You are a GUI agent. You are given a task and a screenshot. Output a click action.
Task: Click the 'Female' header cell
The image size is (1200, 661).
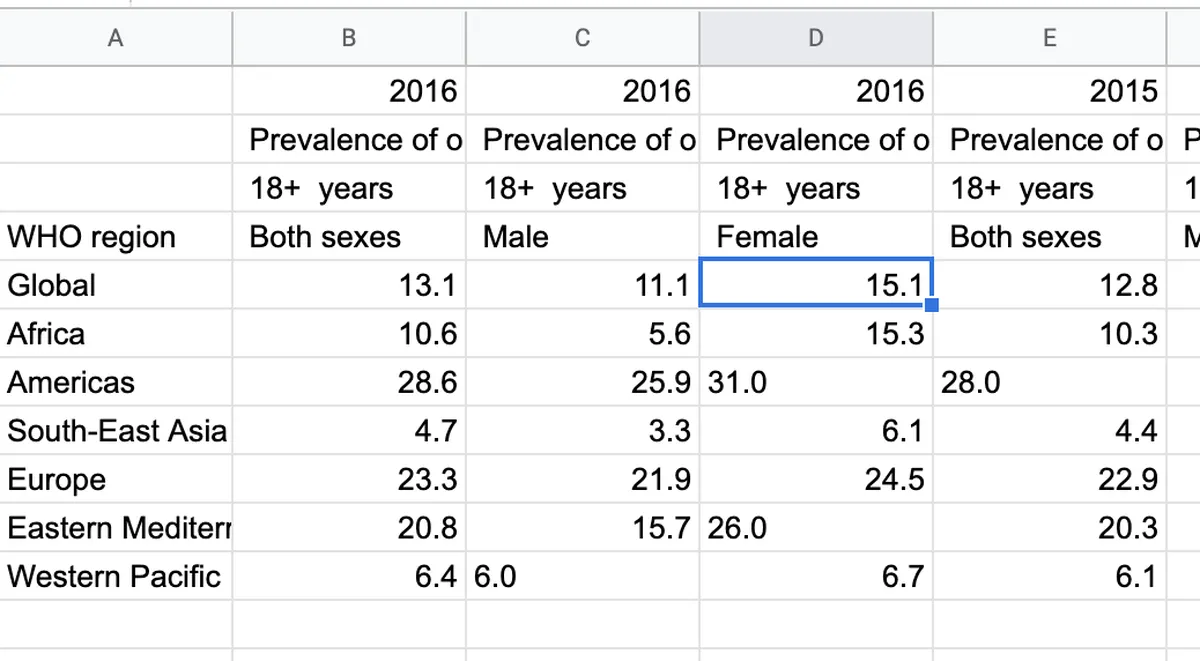click(816, 237)
